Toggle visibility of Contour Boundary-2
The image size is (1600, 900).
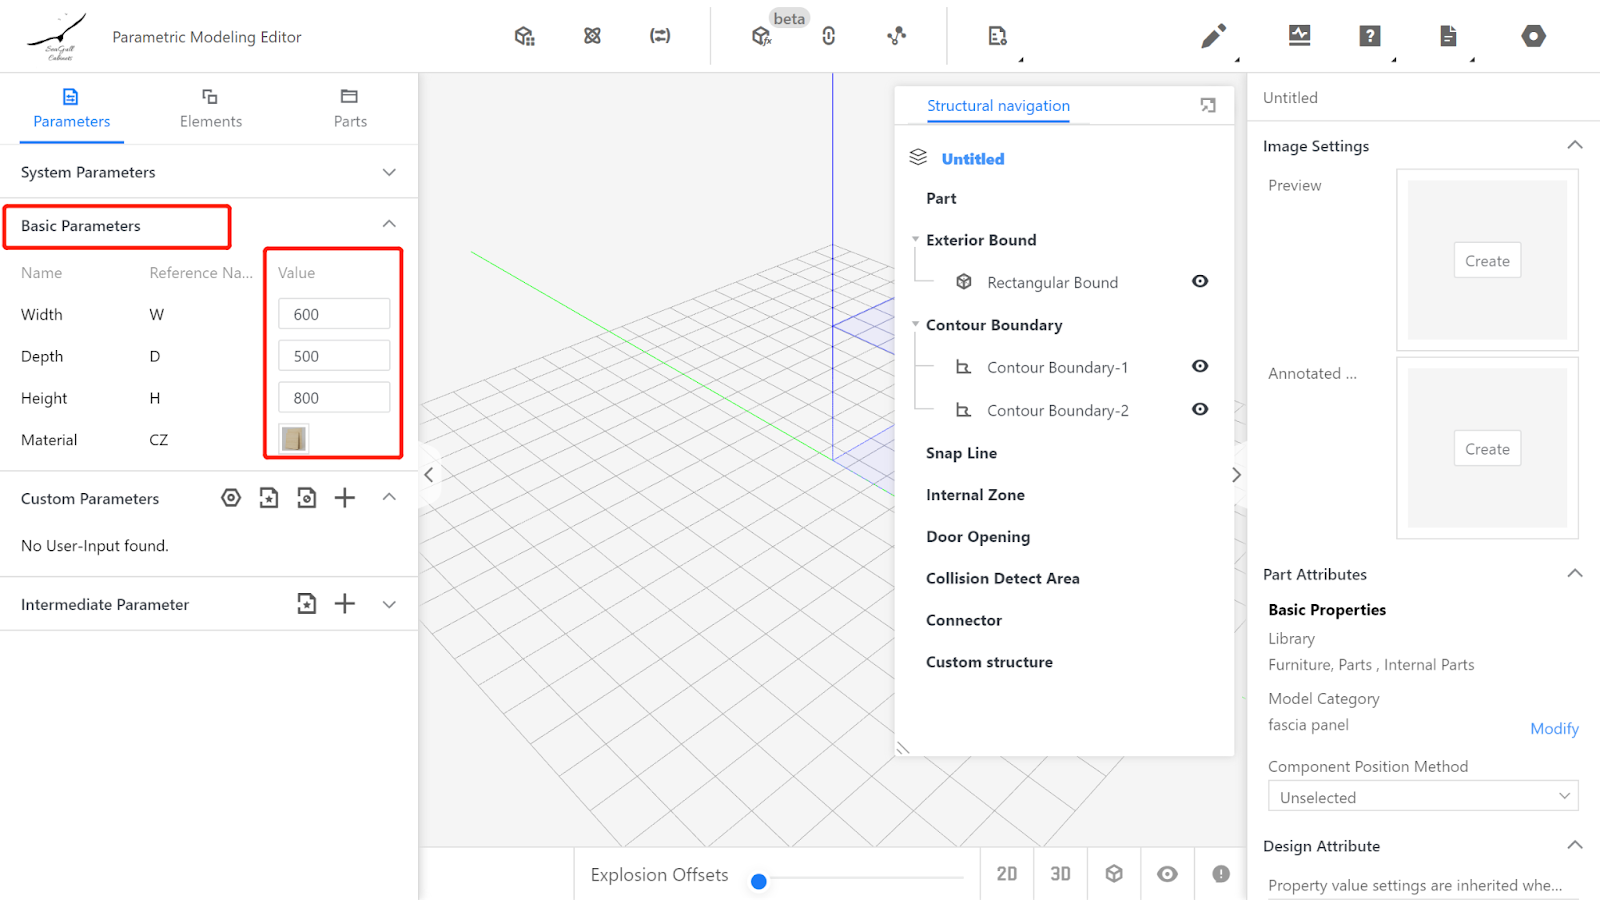pyautogui.click(x=1200, y=410)
